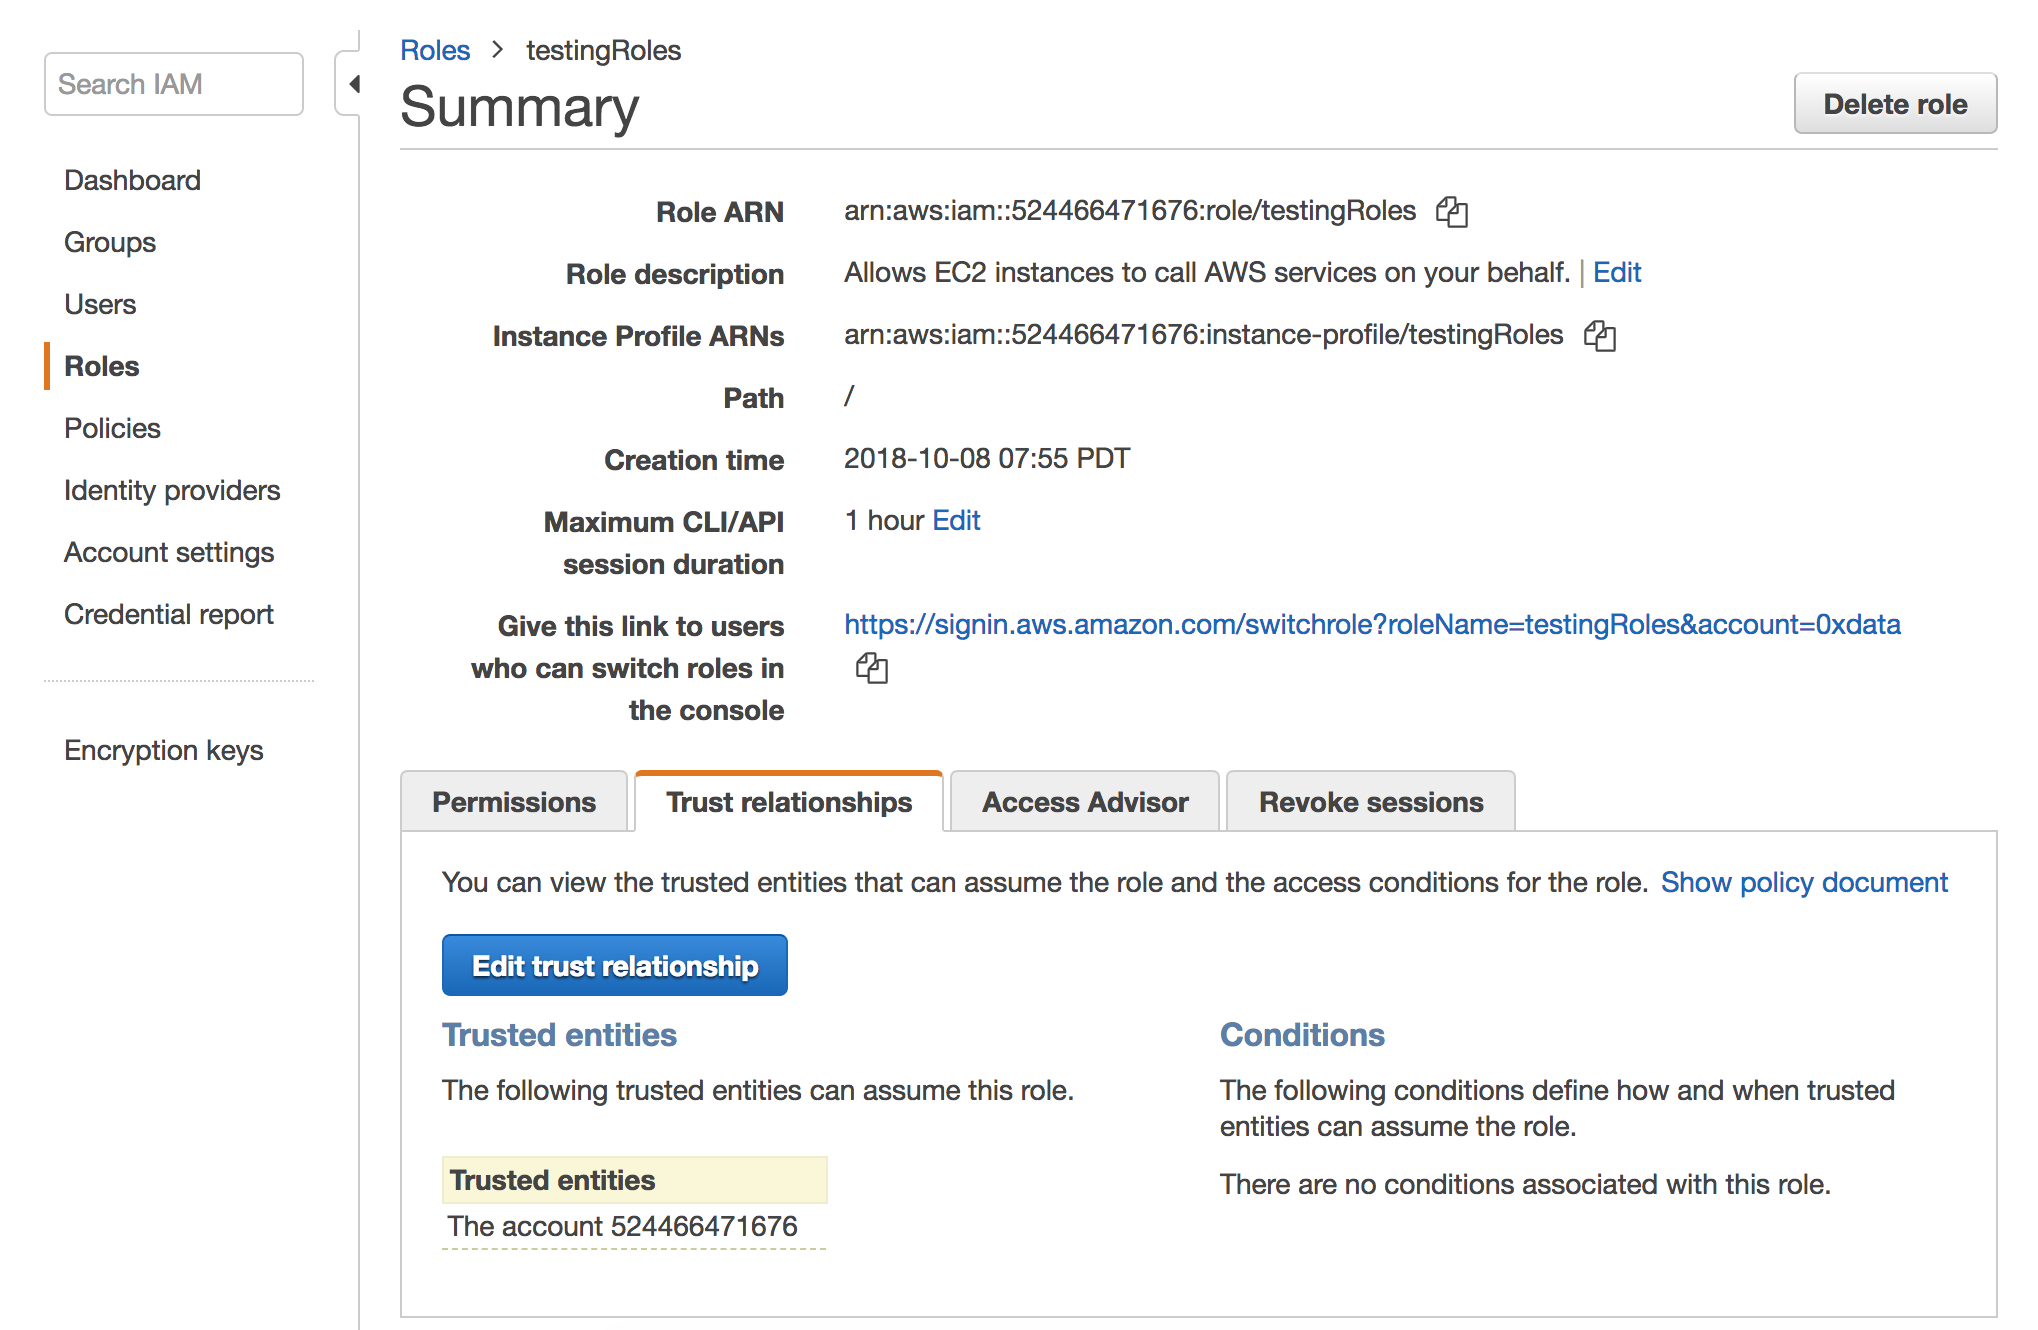The width and height of the screenshot is (2038, 1330).
Task: Select the Revoke sessions tab
Action: [x=1368, y=802]
